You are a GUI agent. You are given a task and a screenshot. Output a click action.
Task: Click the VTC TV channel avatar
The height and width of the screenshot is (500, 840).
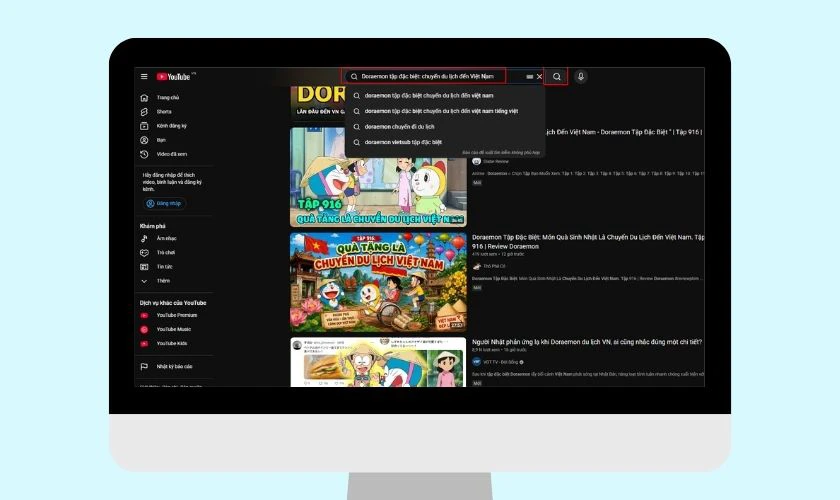pyautogui.click(x=476, y=362)
